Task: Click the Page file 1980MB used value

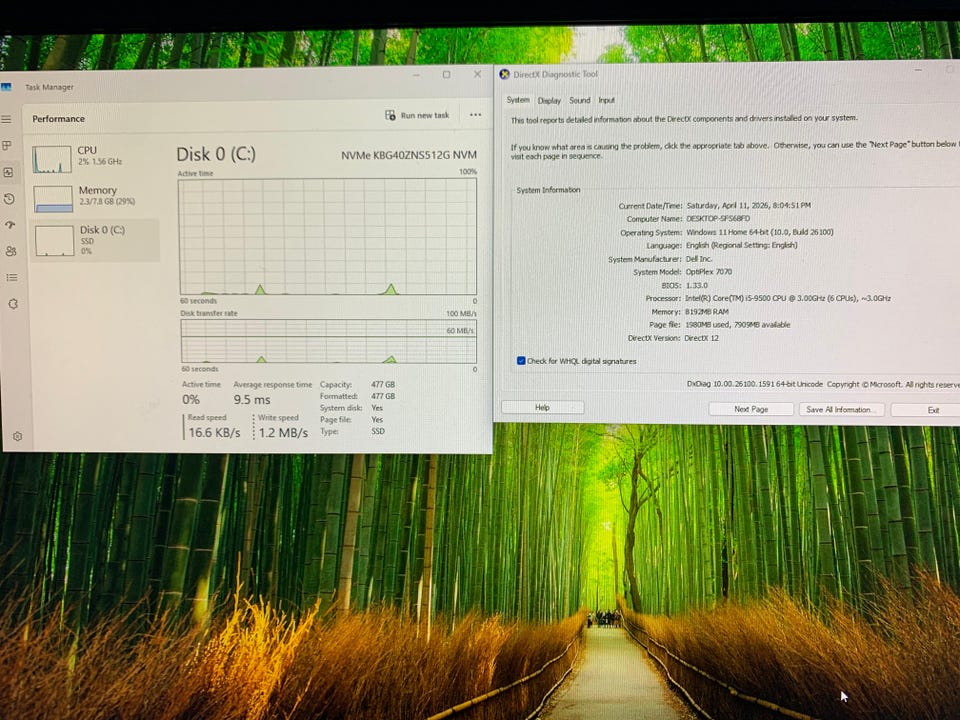Action: (738, 325)
